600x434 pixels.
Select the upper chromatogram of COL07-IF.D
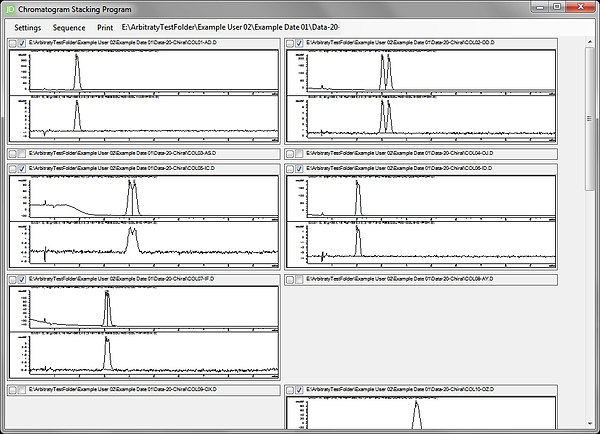(x=144, y=309)
